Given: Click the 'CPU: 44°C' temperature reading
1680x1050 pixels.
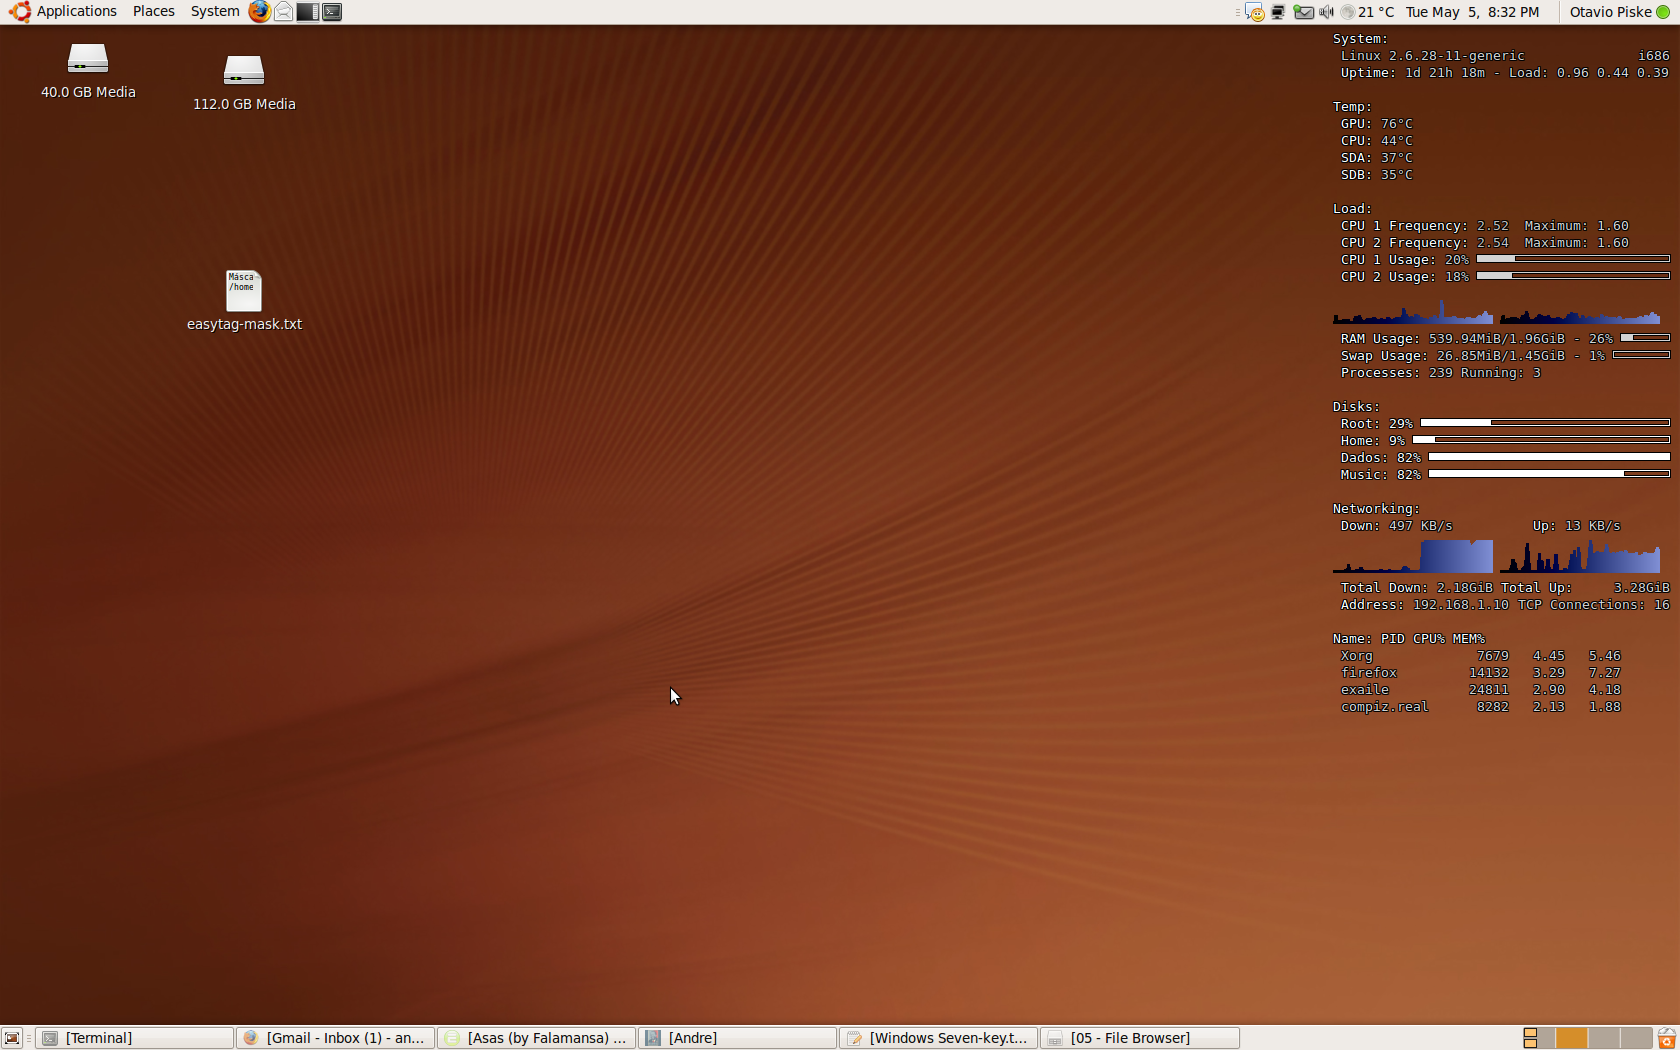Looking at the screenshot, I should point(1376,141).
